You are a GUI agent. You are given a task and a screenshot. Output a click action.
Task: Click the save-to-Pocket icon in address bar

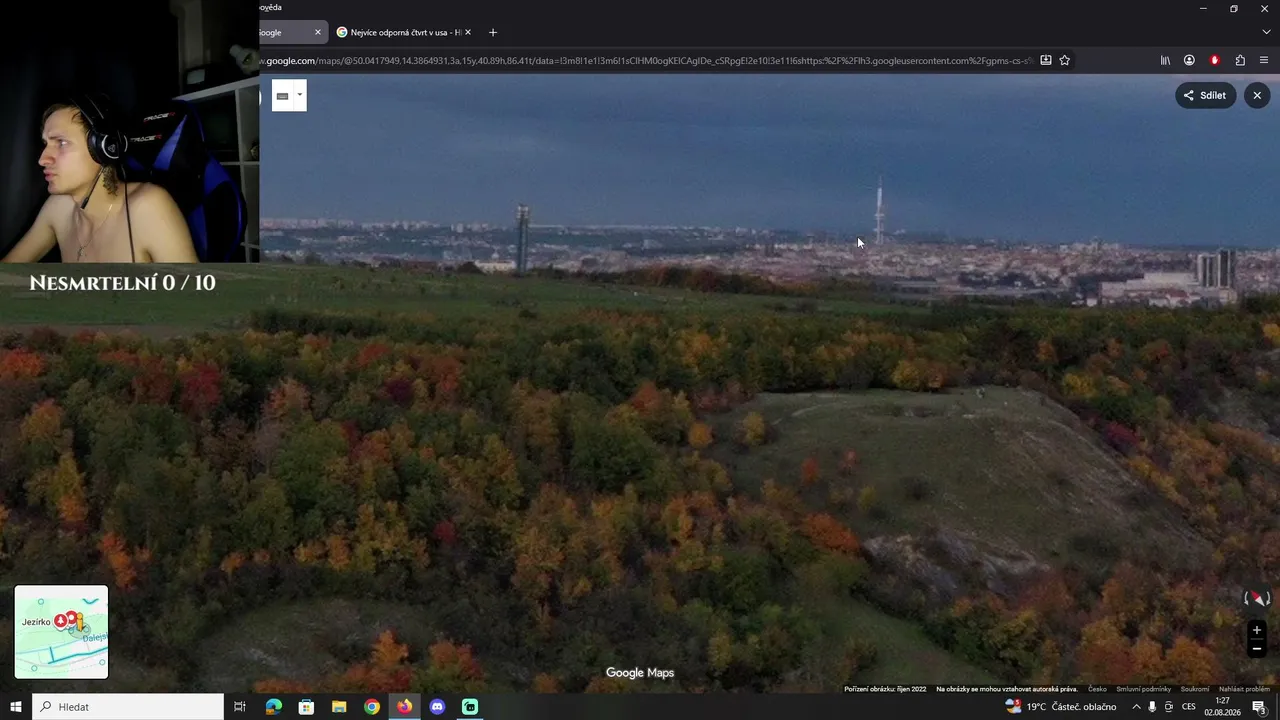tap(1046, 60)
